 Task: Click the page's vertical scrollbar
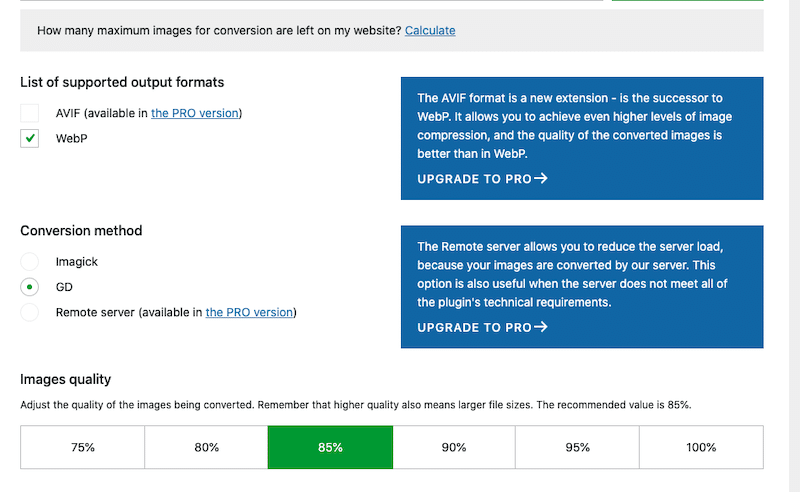[794, 246]
